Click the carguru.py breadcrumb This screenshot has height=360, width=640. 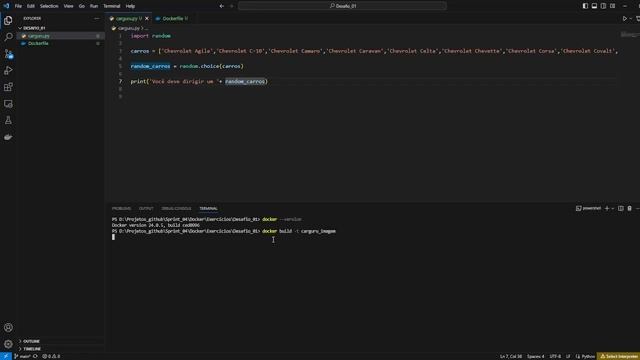tap(129, 28)
